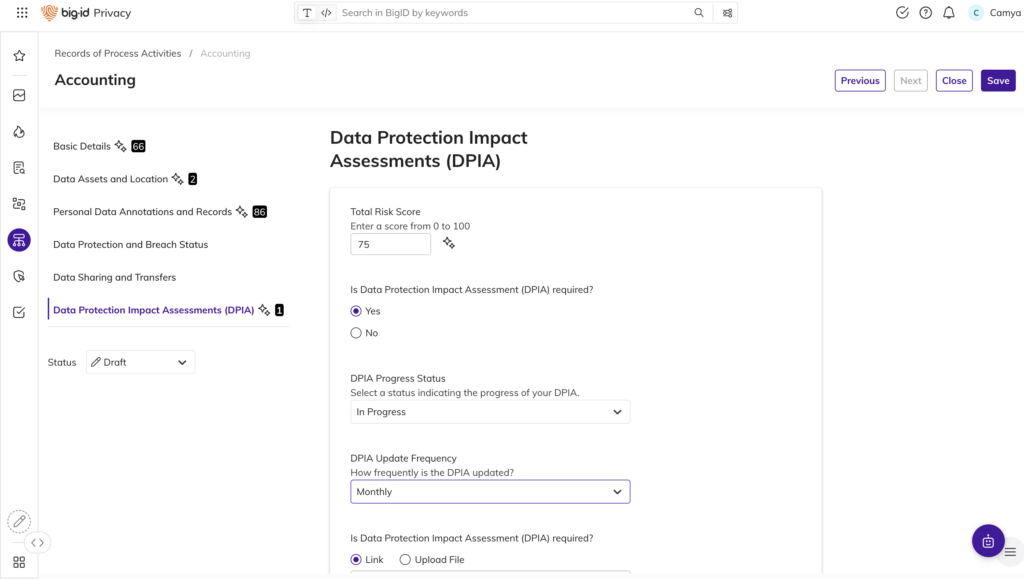Image resolution: width=1024 pixels, height=579 pixels.
Task: Go to Data Sharing and Transfers section
Action: pyautogui.click(x=114, y=277)
